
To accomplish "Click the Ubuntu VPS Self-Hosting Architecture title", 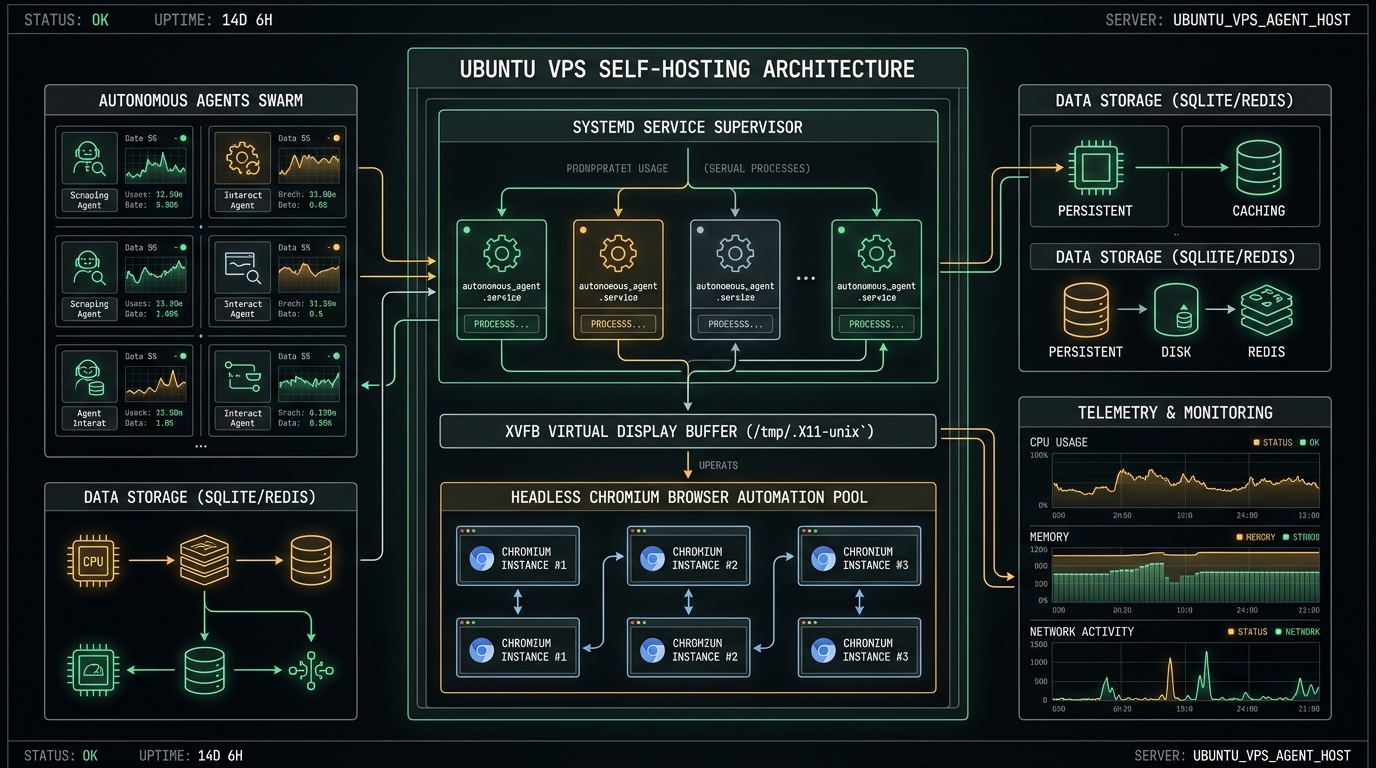I will [x=687, y=69].
